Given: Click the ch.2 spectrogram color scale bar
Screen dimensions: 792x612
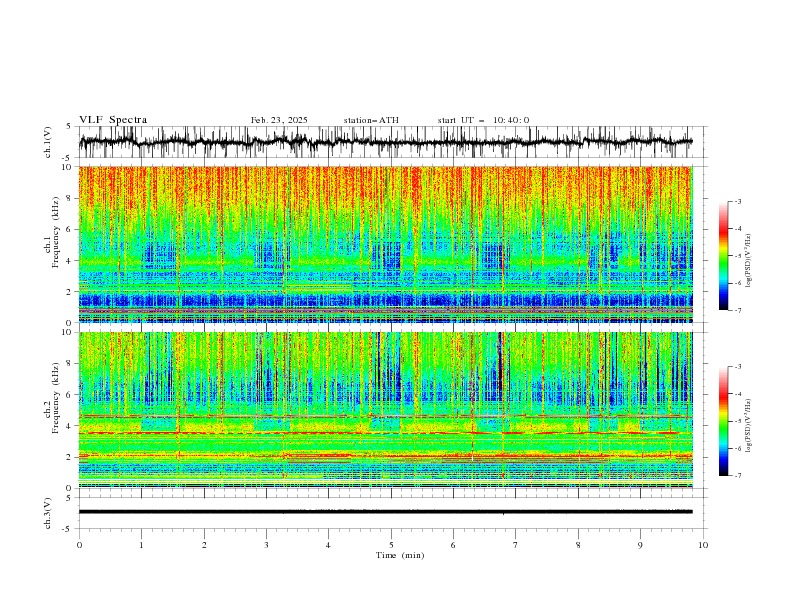Looking at the screenshot, I should tap(723, 421).
